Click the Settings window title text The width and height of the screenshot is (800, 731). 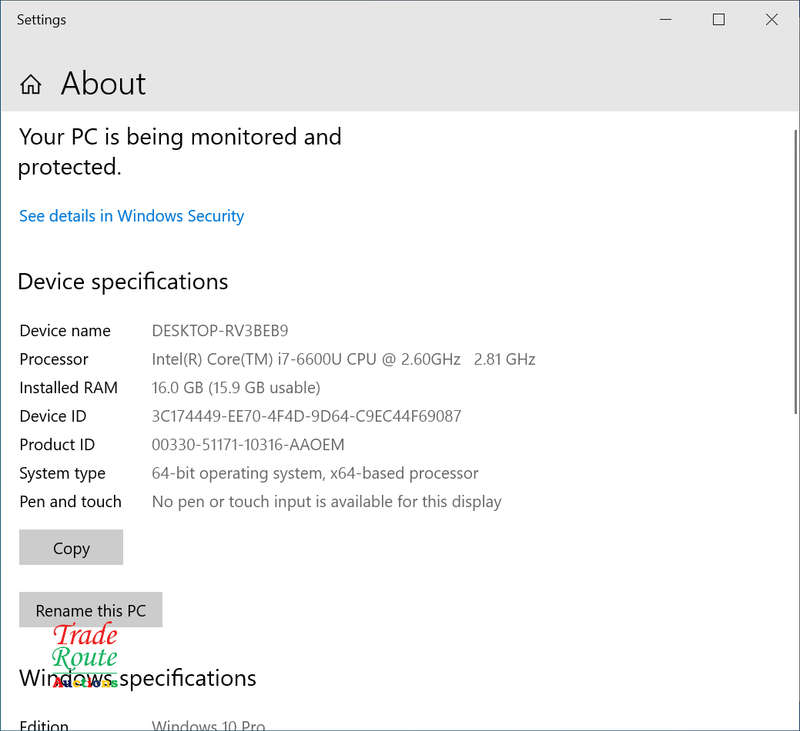click(41, 20)
